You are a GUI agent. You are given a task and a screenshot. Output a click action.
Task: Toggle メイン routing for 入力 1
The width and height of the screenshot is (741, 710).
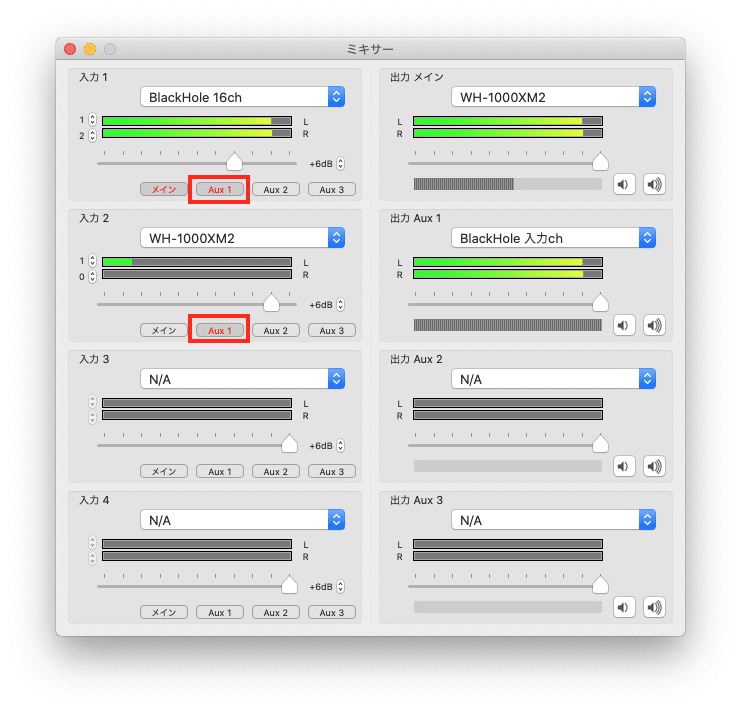[164, 190]
